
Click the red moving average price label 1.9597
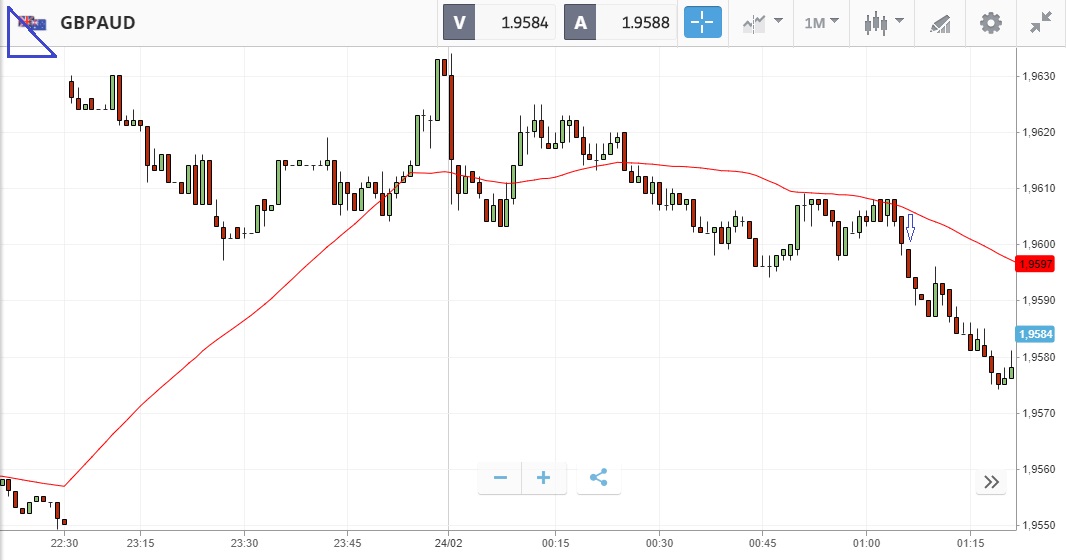tap(1032, 264)
